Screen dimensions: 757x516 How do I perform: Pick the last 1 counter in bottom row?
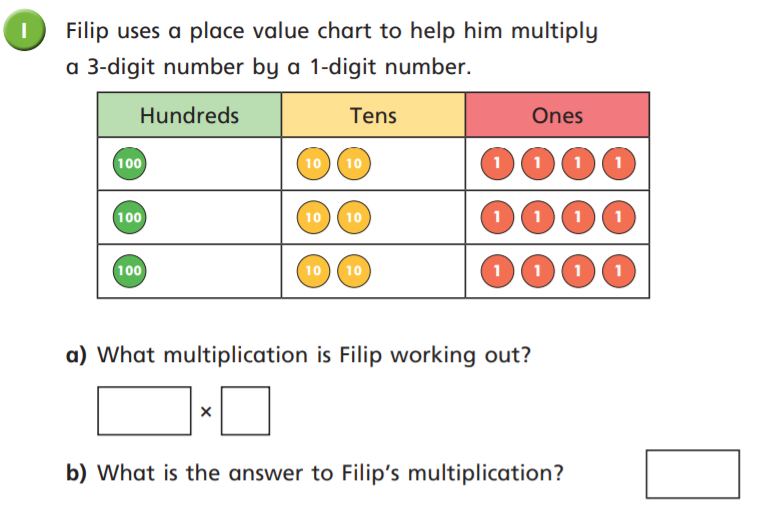click(619, 270)
